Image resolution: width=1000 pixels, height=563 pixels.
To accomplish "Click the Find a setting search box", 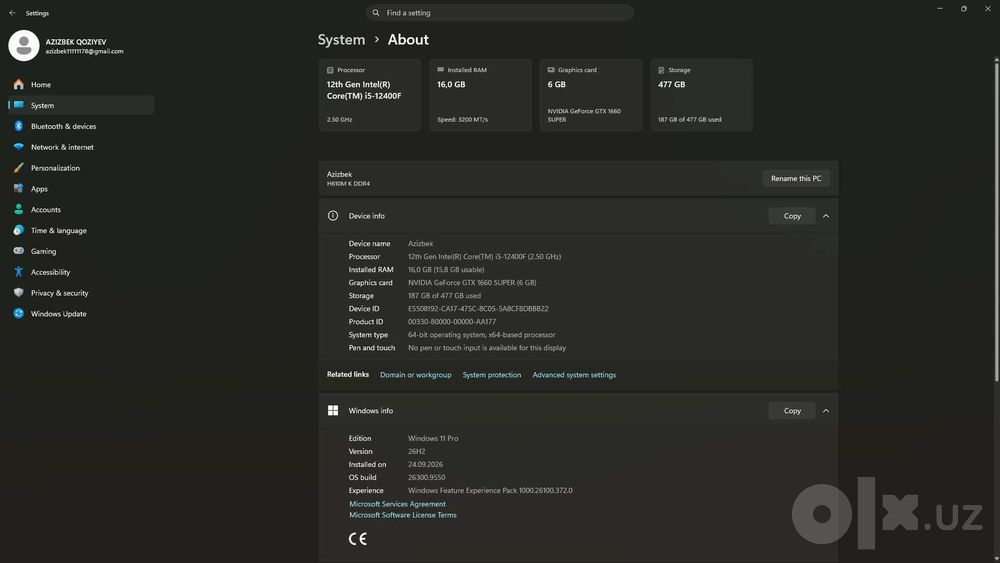I will point(500,13).
